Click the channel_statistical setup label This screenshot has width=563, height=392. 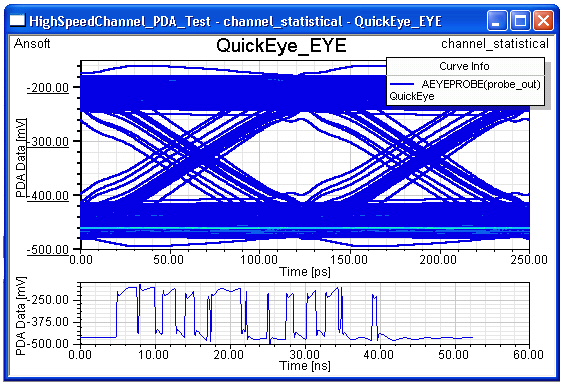[x=495, y=44]
